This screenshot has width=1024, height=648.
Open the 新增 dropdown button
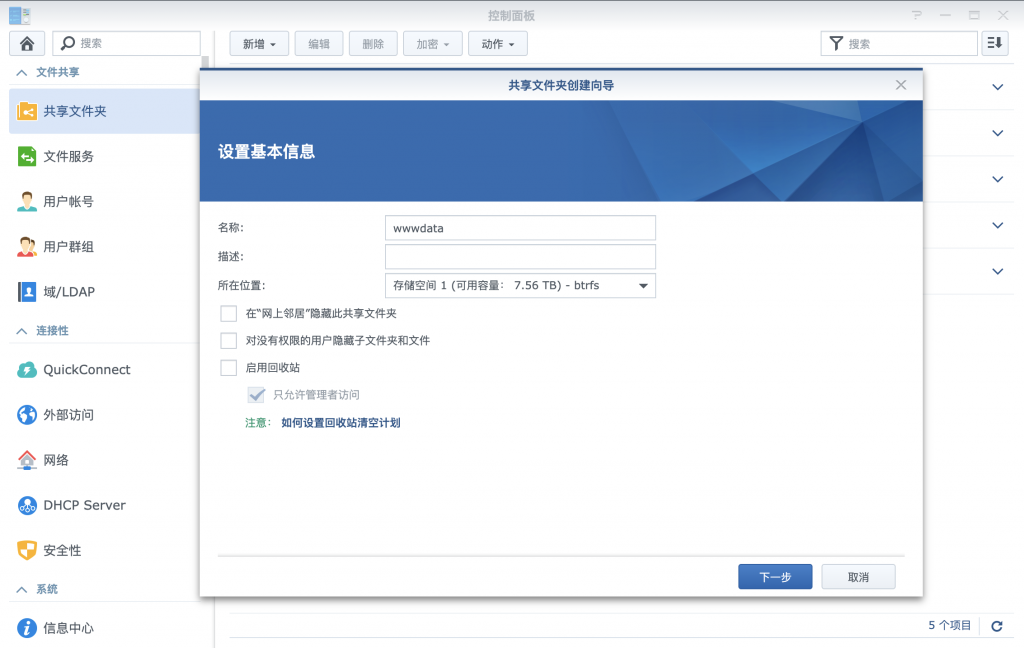(x=259, y=44)
